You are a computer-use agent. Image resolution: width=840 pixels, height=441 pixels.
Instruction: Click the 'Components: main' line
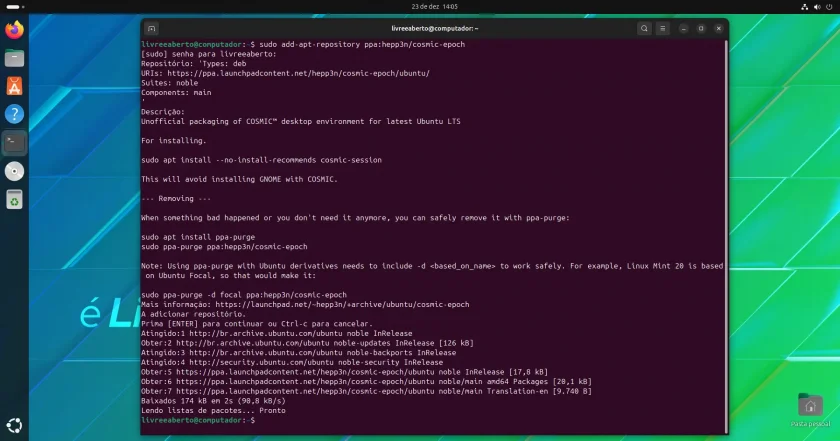coord(176,93)
